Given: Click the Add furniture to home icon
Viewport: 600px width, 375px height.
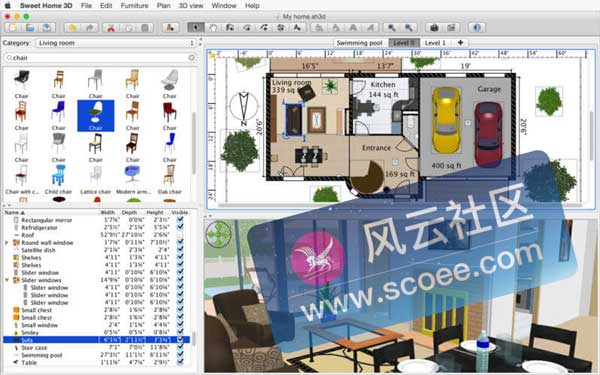Looking at the screenshot, I should [x=170, y=28].
